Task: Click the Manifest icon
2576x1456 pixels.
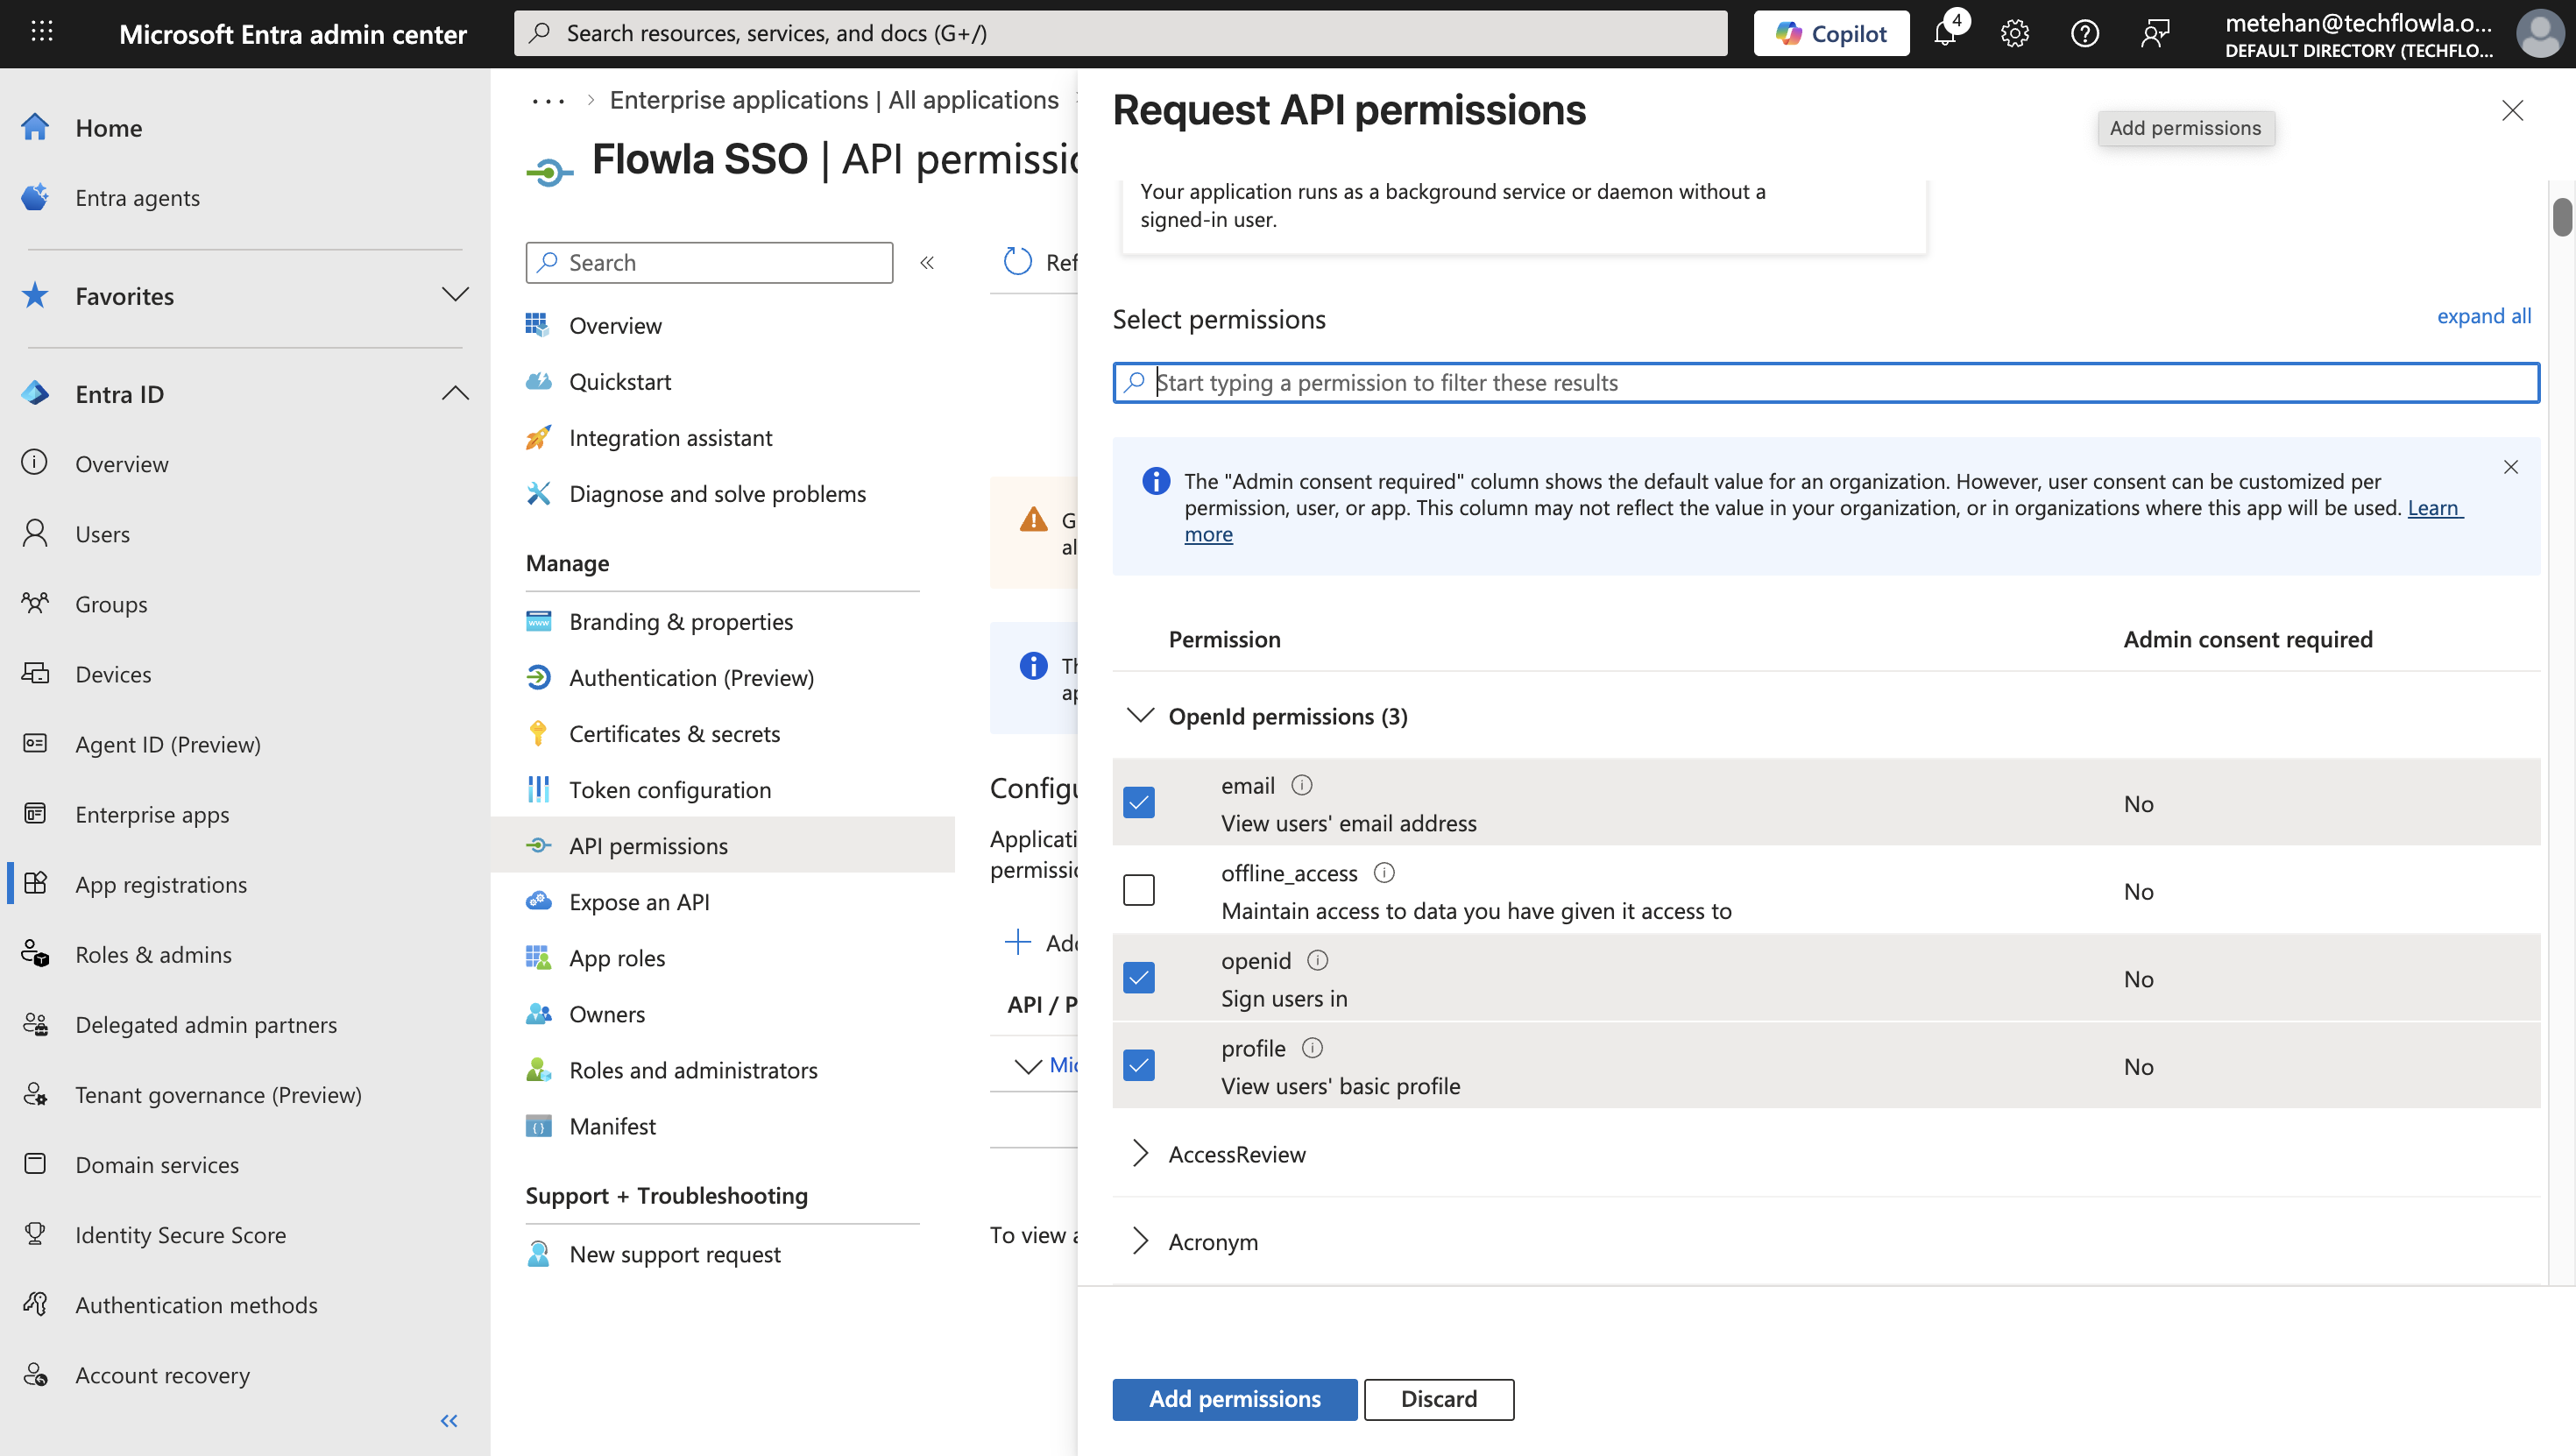Action: click(x=539, y=1125)
